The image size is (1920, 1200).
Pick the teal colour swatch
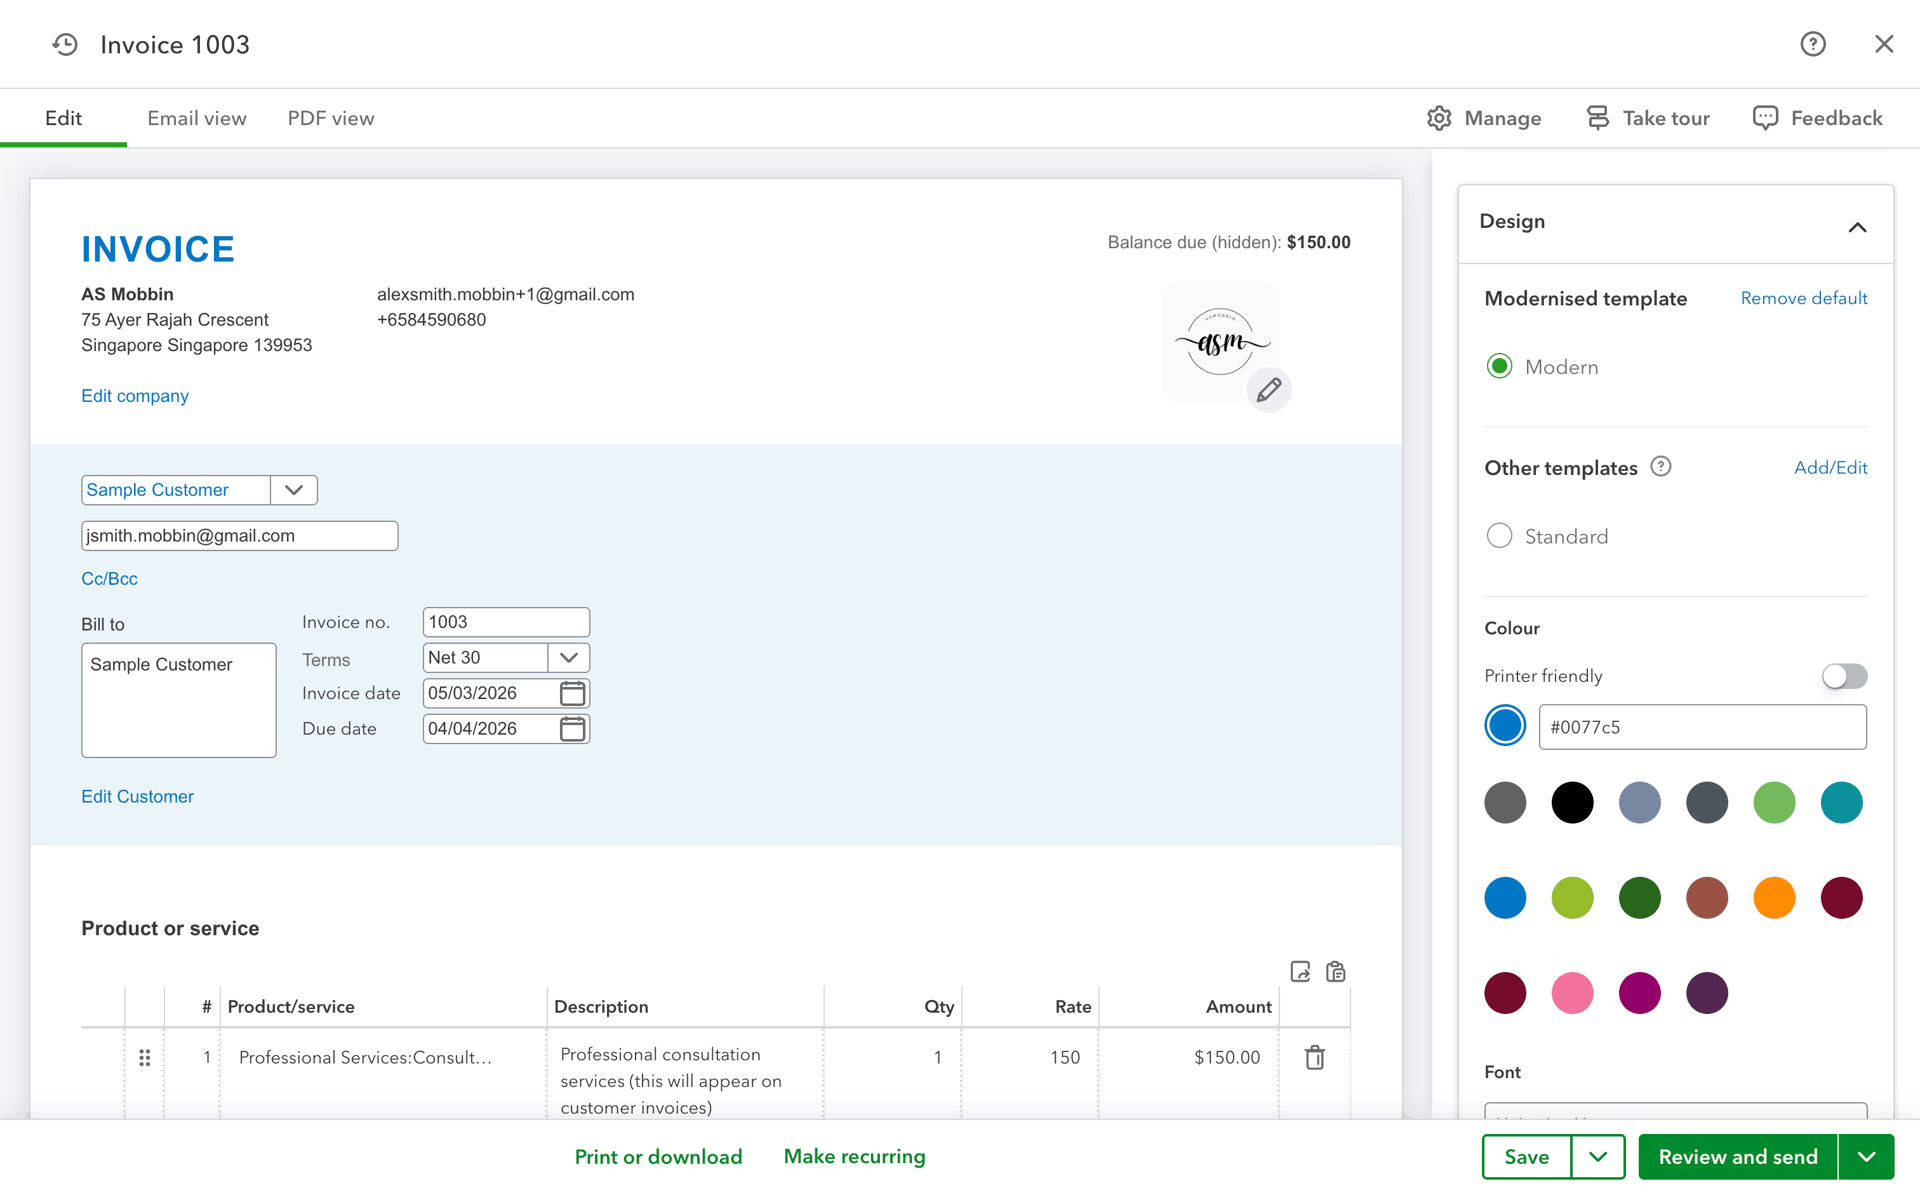(x=1841, y=803)
